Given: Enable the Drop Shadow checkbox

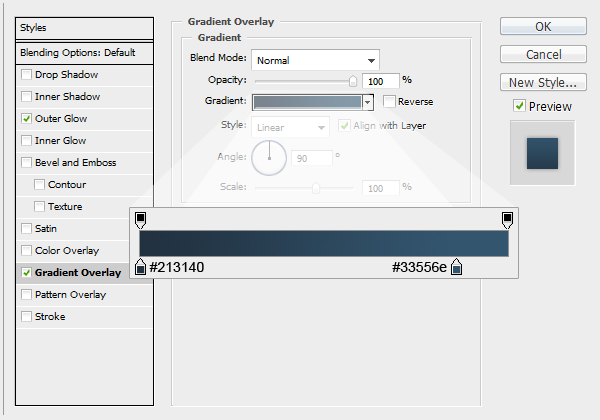Looking at the screenshot, I should (x=26, y=74).
